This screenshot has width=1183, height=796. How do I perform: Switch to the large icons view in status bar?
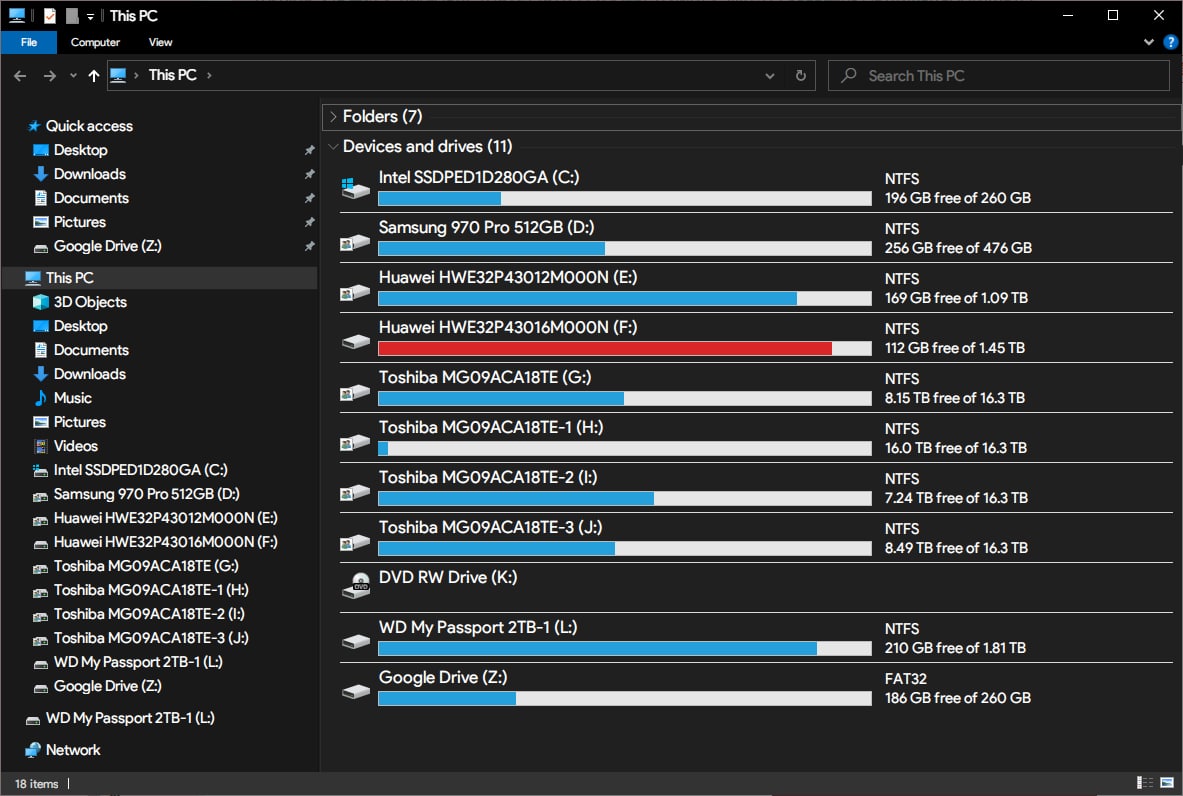[1167, 783]
